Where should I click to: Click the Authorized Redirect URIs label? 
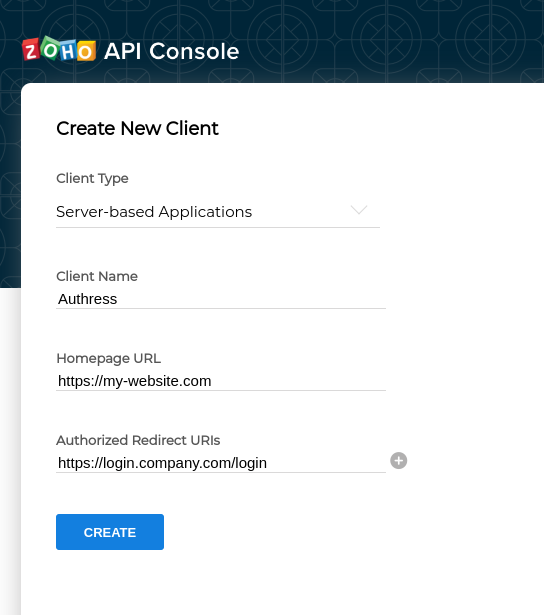(138, 440)
